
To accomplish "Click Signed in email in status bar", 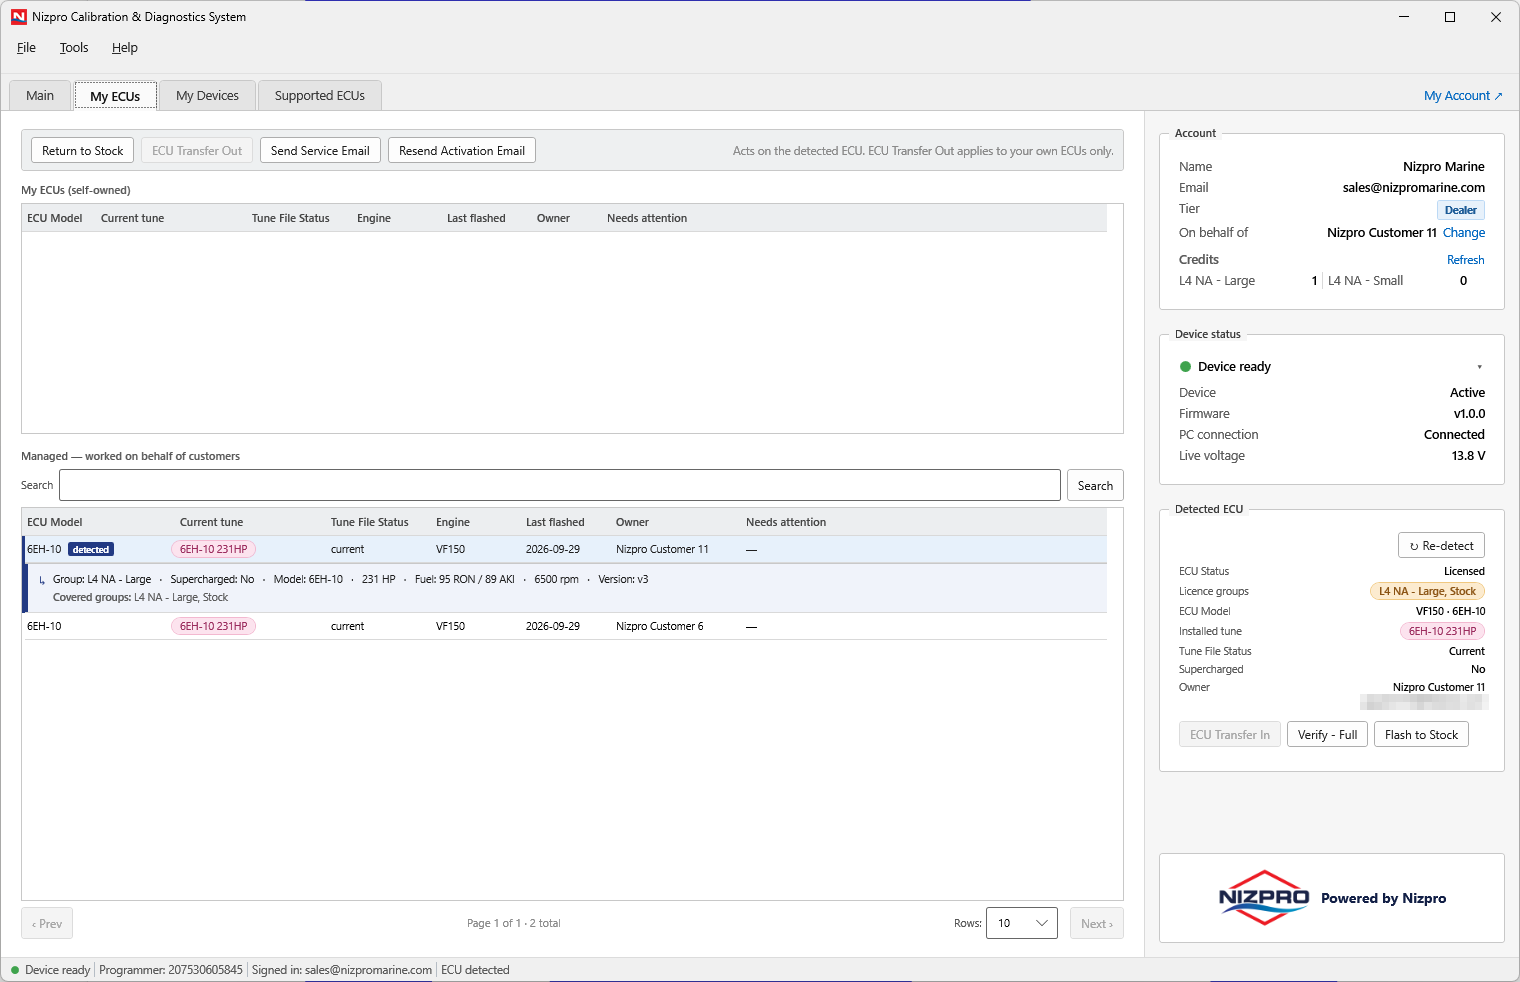I will [x=342, y=970].
